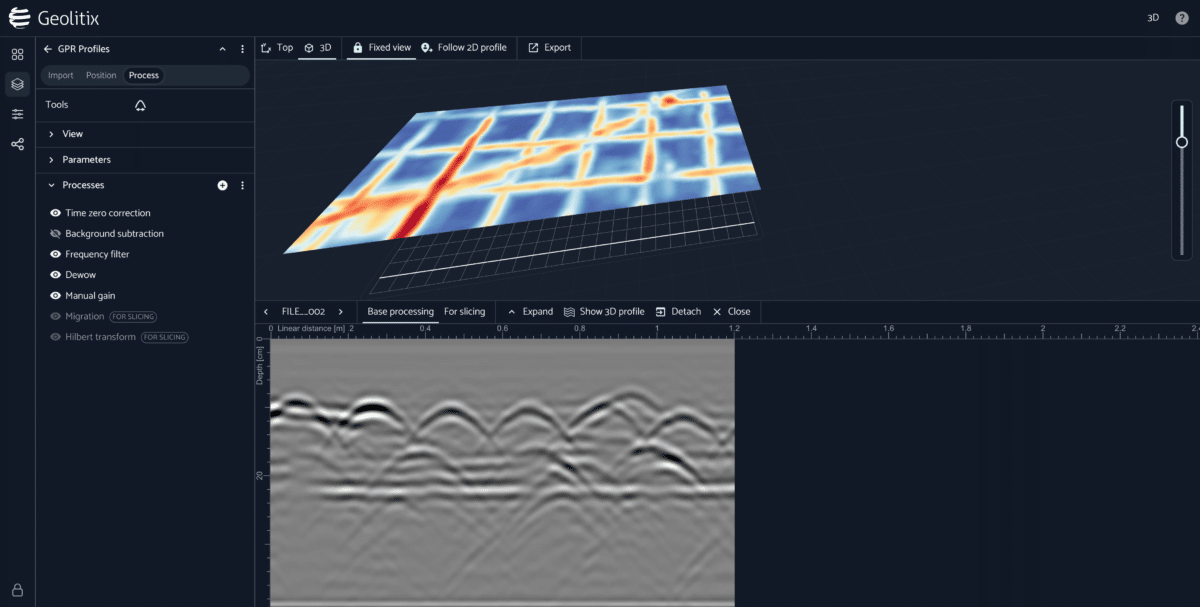Screen dimensions: 1200x607
Task: Open the layers icon in left sidebar
Action: coord(17,84)
